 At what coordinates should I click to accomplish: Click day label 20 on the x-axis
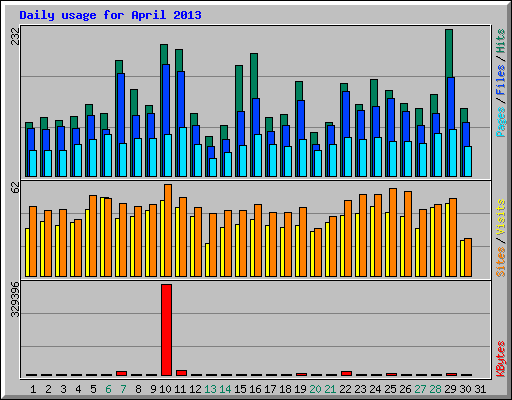click(x=315, y=389)
